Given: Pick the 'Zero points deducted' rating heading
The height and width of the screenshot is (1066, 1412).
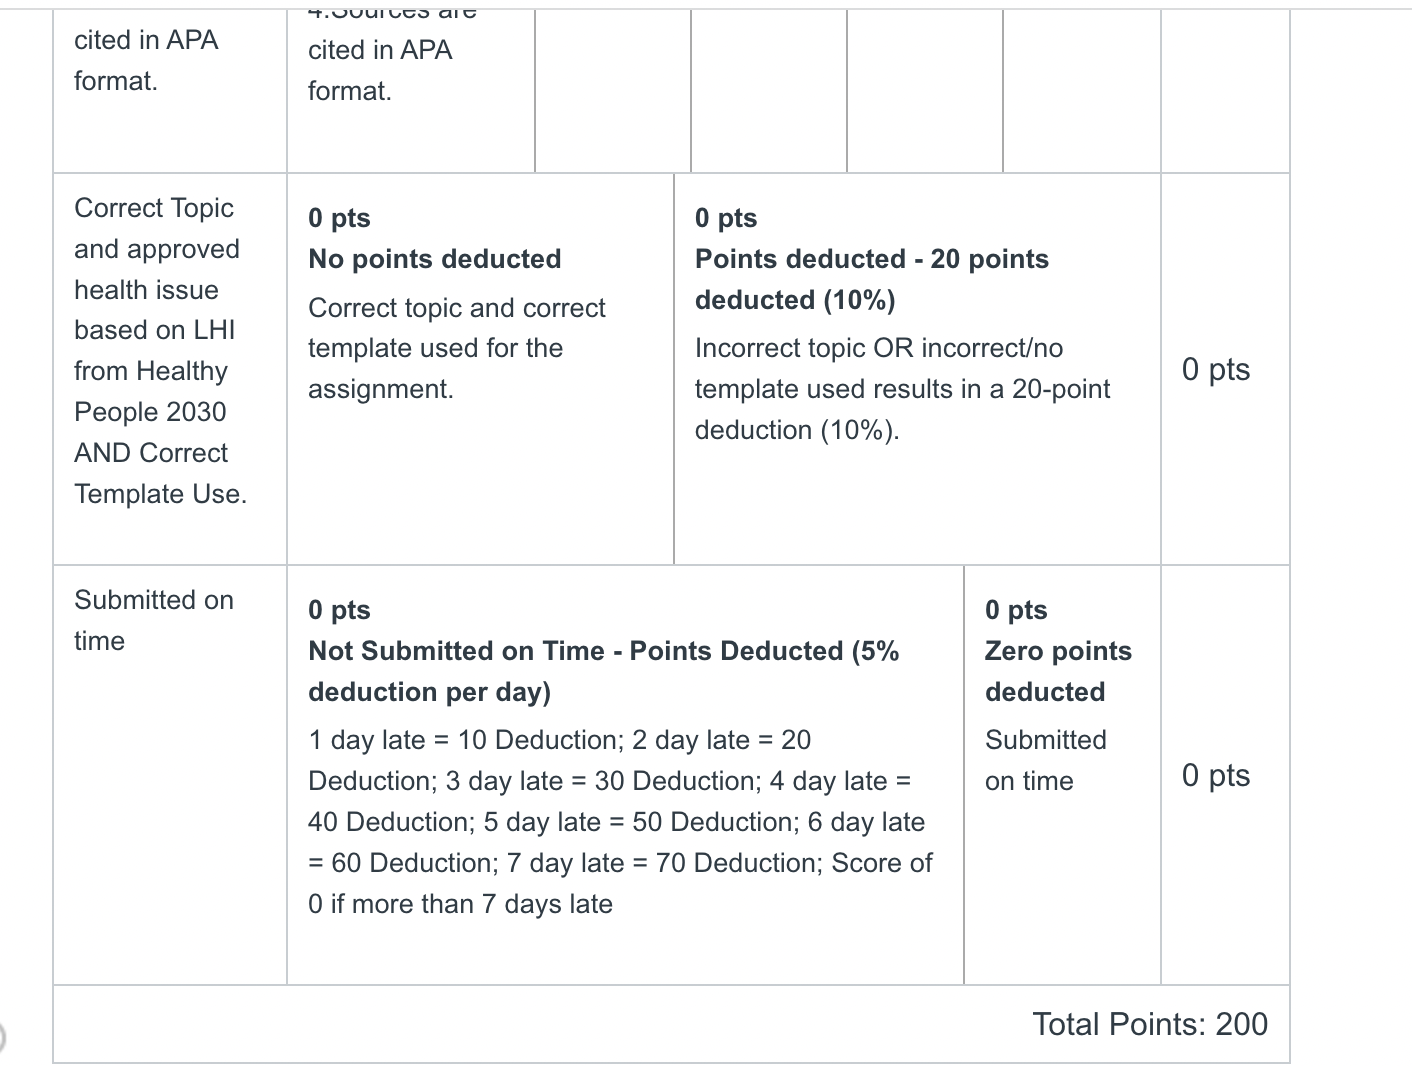Looking at the screenshot, I should coord(1058,672).
